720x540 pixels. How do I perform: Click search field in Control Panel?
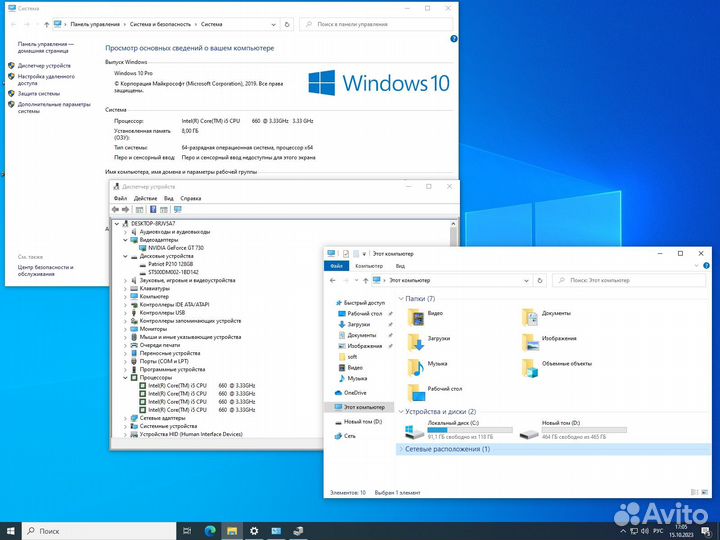click(376, 24)
